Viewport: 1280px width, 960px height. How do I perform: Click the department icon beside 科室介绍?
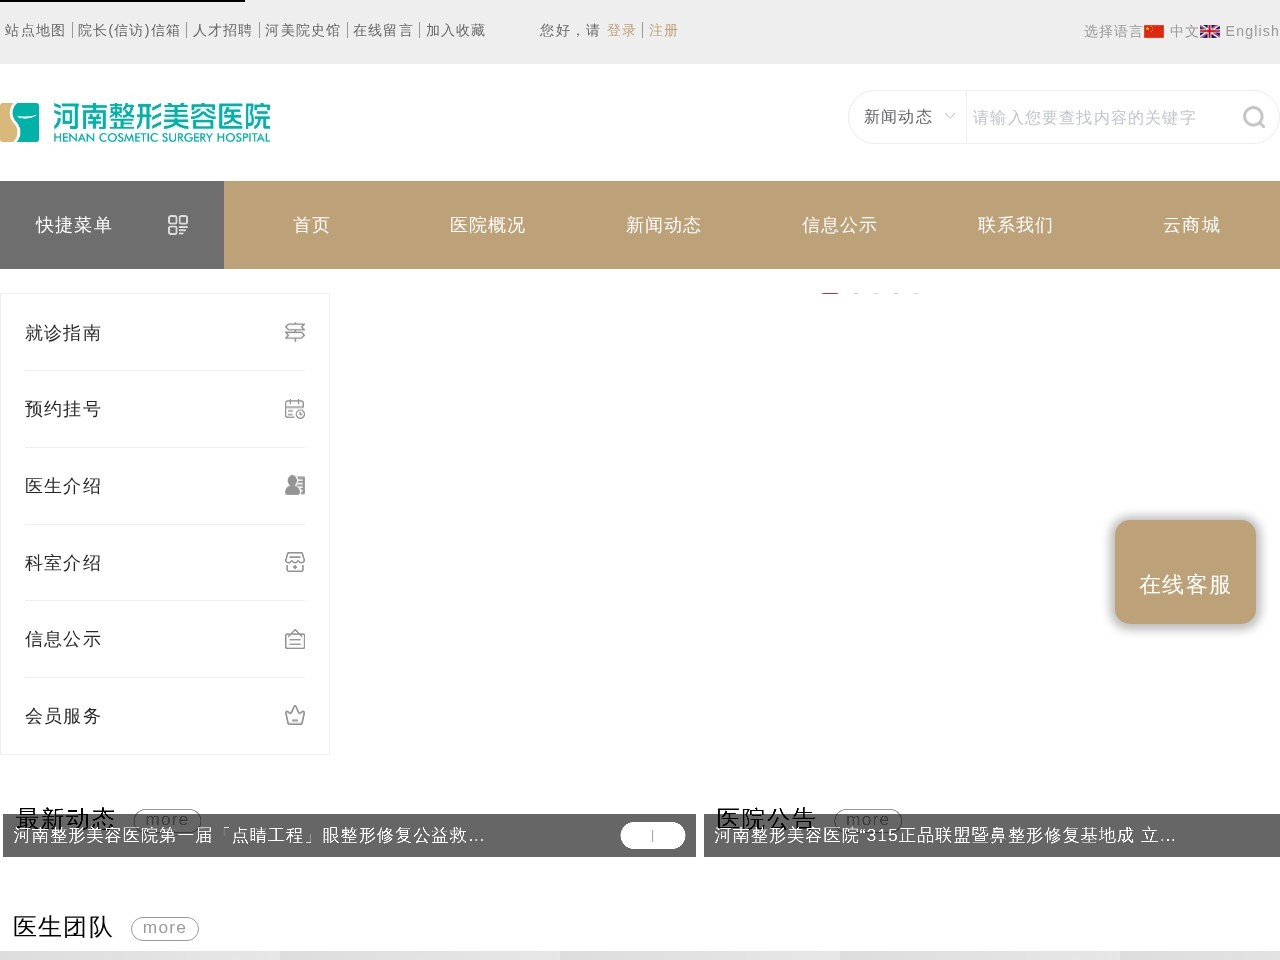pos(295,562)
